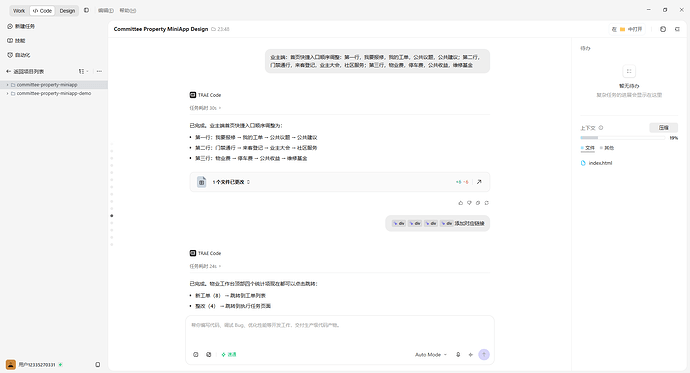Send the message with purple arrow button

484,355
